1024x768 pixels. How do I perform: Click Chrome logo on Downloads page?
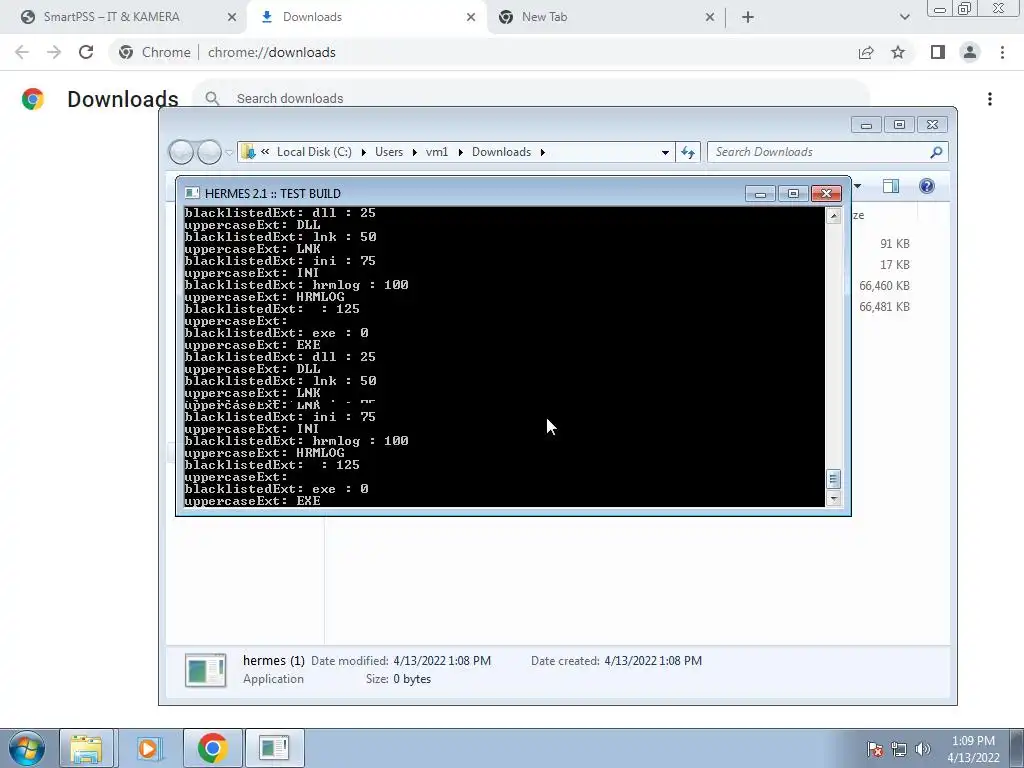coord(33,99)
